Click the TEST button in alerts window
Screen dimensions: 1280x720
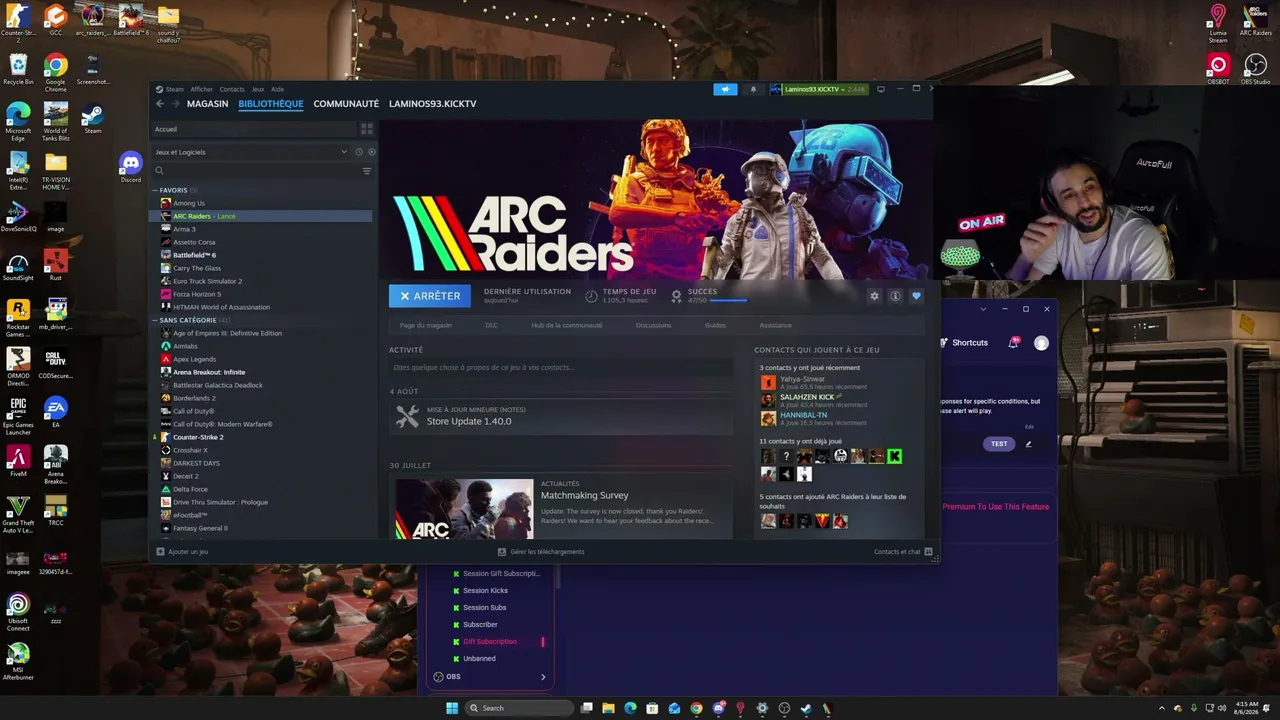pos(999,444)
